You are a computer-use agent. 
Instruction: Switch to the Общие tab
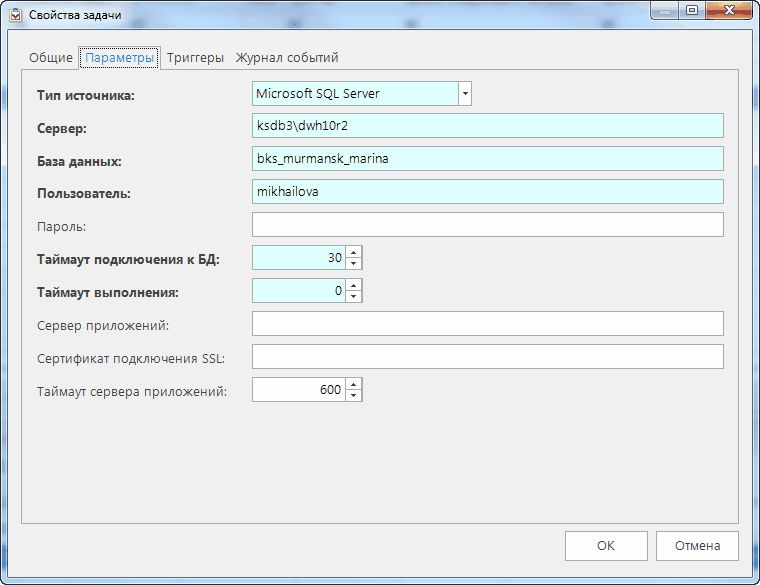[50, 58]
